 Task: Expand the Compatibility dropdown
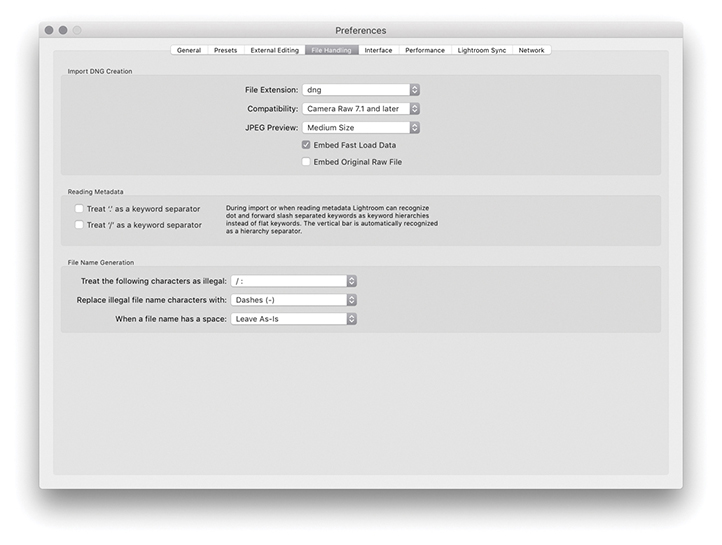(361, 109)
